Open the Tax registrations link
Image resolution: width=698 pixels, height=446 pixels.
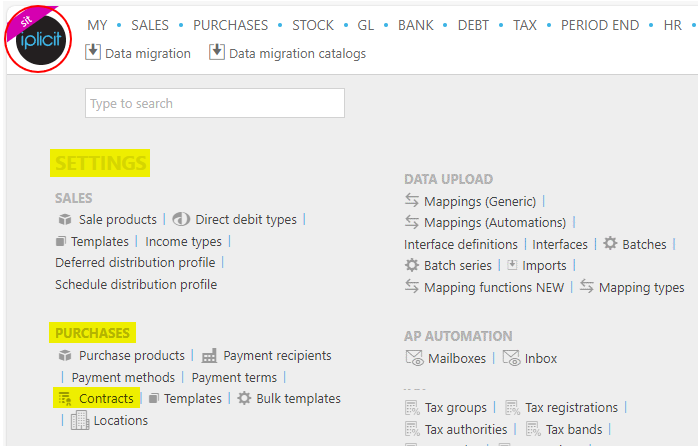(571, 407)
